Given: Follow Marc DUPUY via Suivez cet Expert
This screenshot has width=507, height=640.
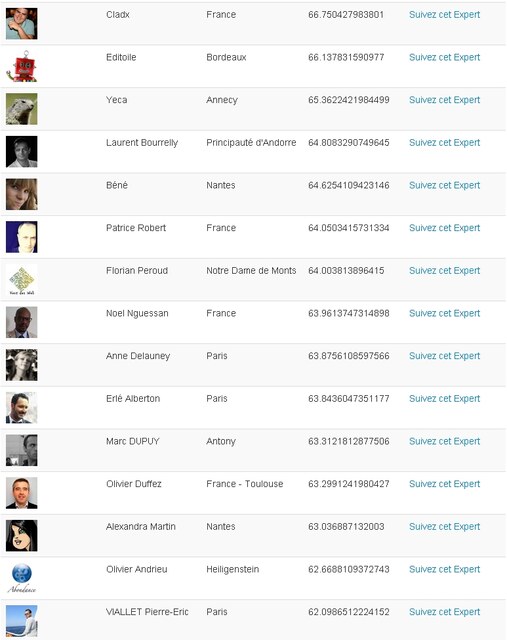Looking at the screenshot, I should [445, 441].
